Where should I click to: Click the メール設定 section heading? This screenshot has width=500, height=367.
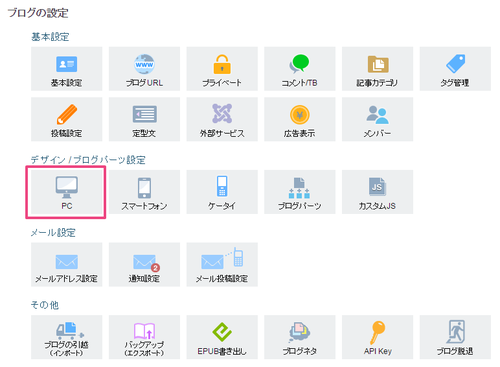click(x=53, y=232)
